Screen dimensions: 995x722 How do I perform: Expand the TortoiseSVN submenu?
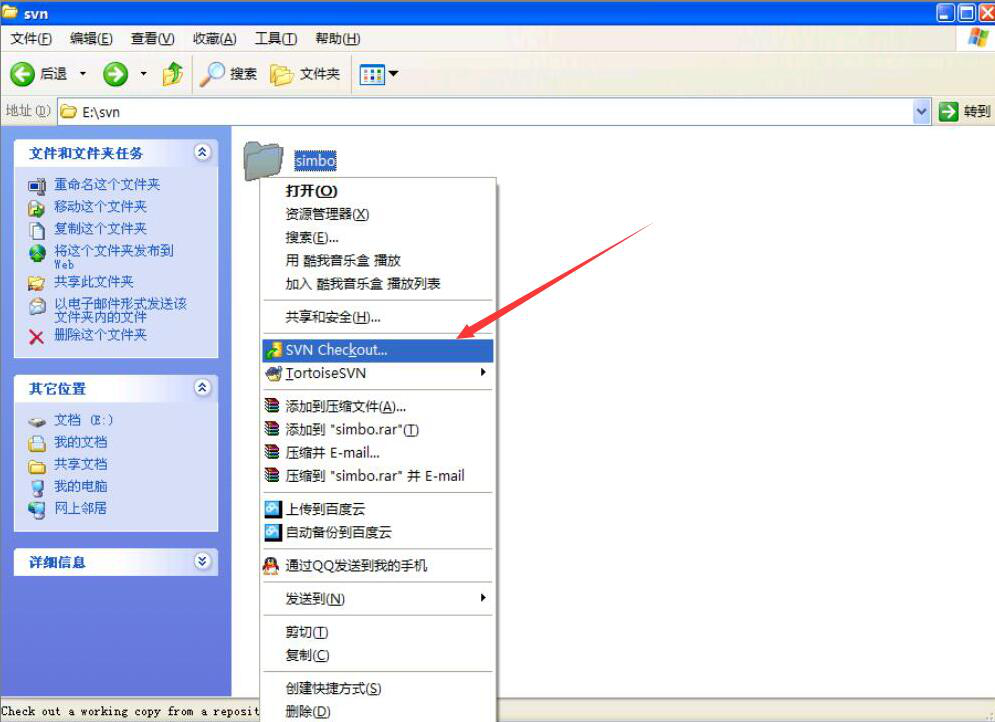tap(483, 372)
